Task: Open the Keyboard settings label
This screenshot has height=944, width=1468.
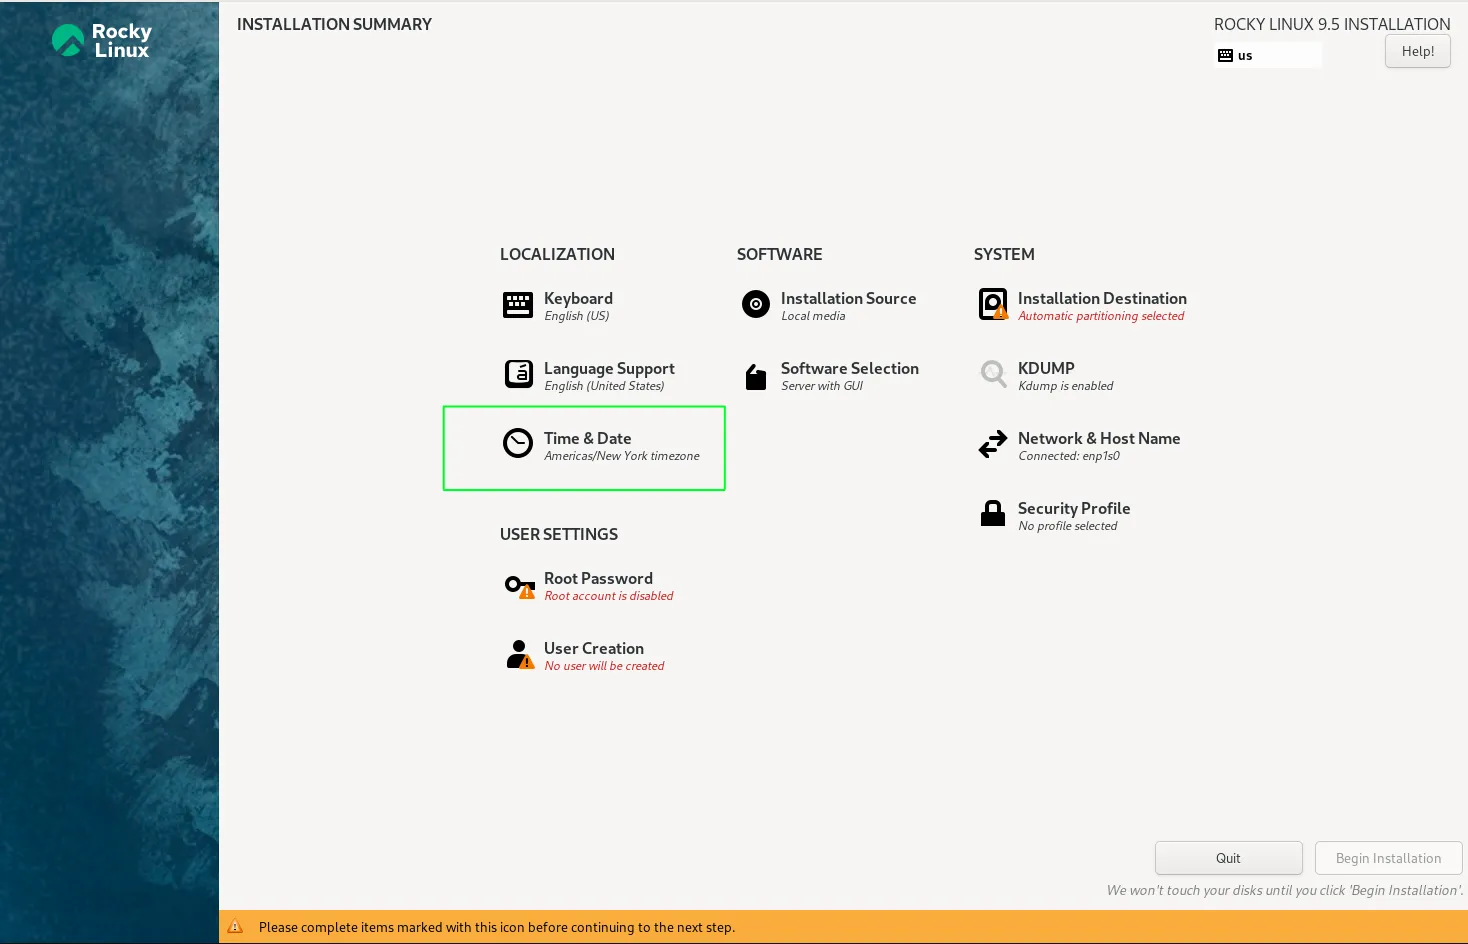Action: 578,298
